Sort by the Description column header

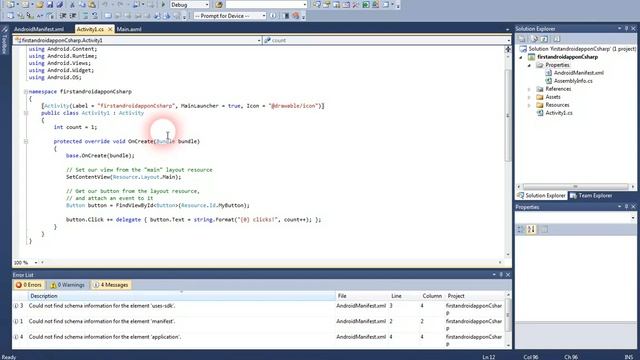coord(182,296)
